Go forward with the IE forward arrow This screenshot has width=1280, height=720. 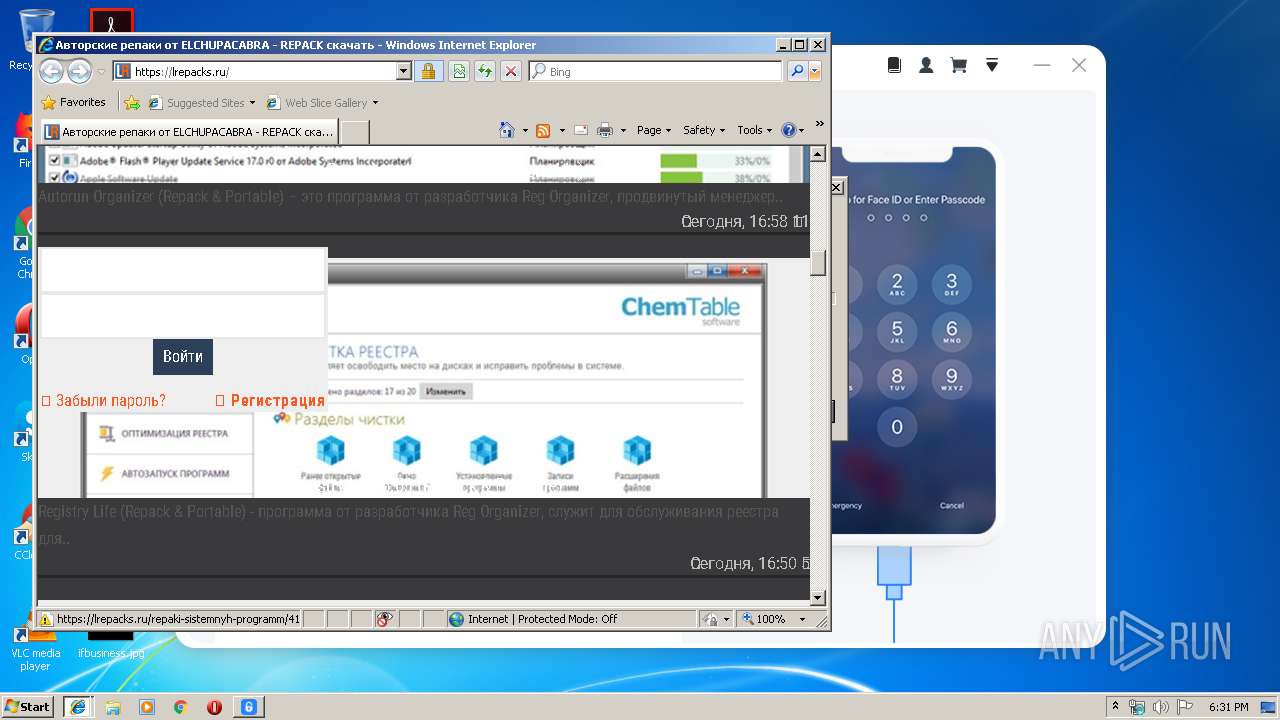[x=79, y=71]
